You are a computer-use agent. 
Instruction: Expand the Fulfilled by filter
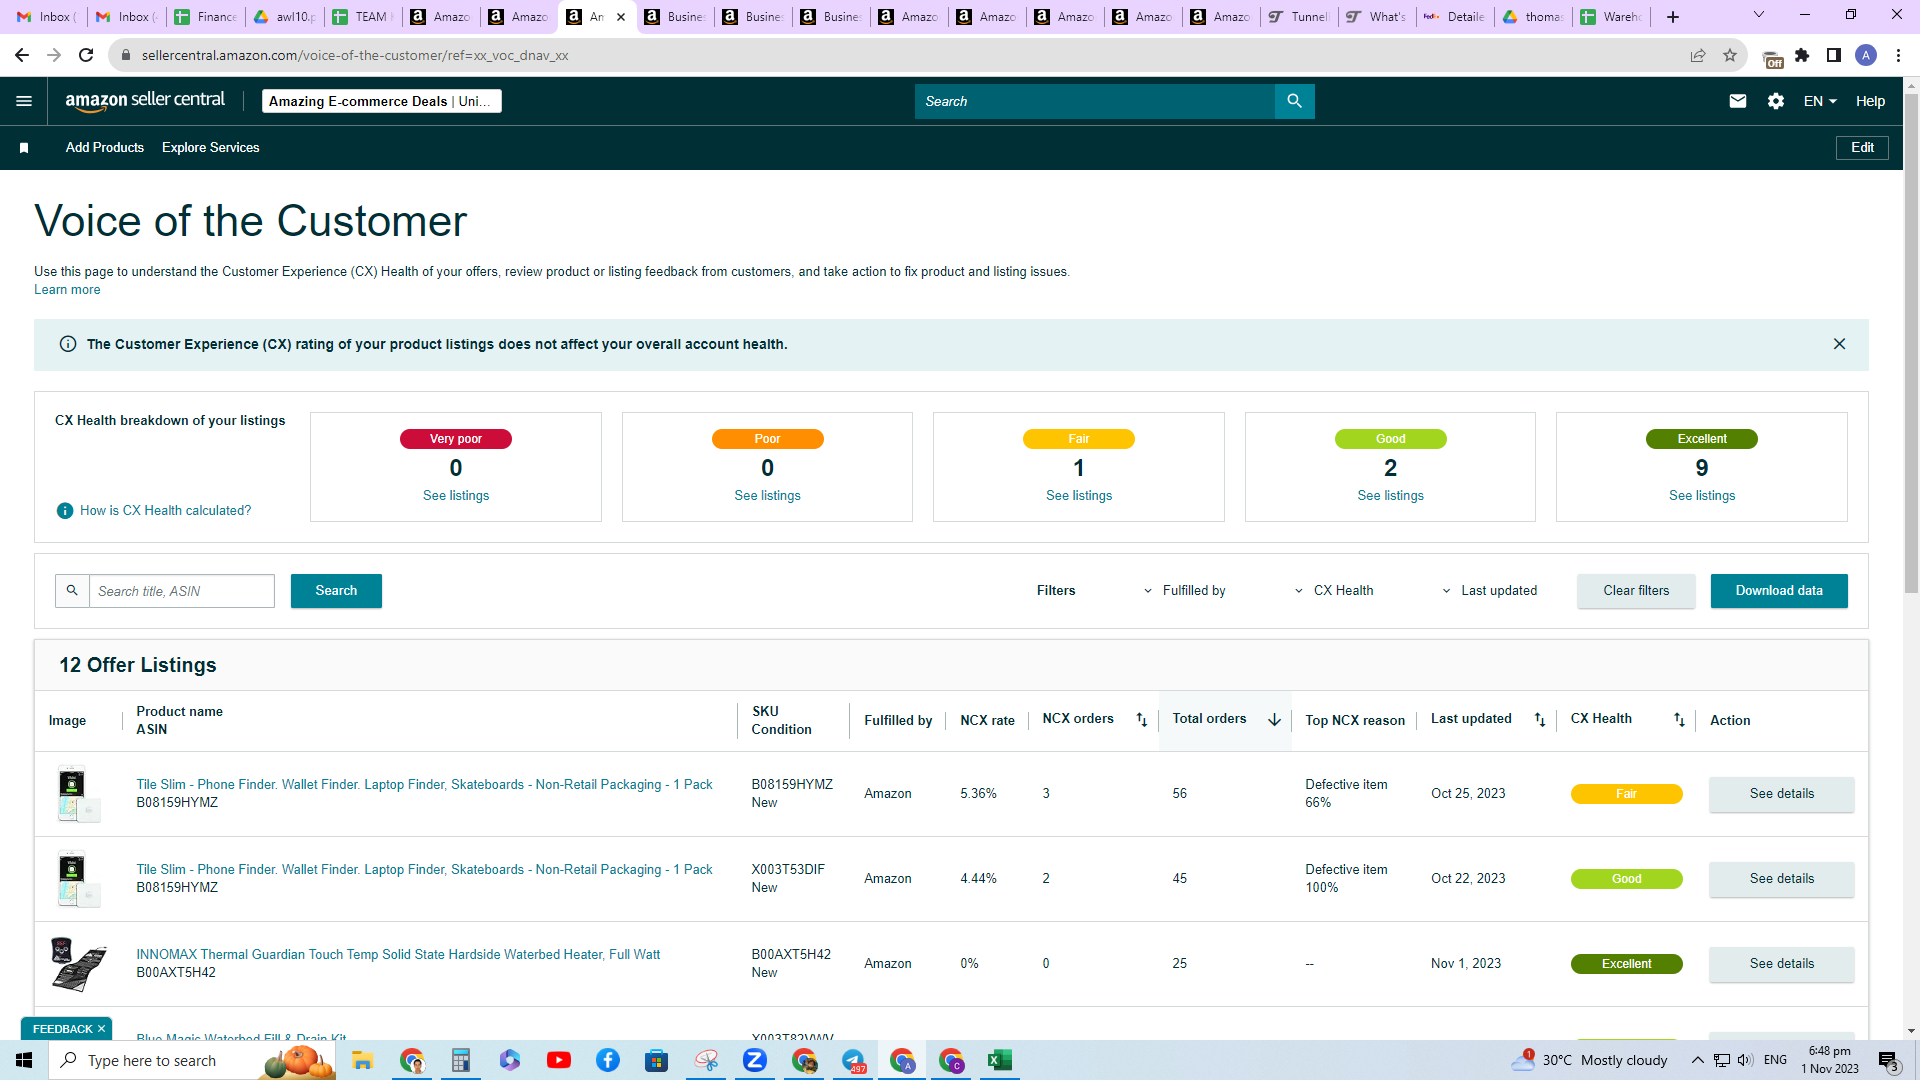1185,591
